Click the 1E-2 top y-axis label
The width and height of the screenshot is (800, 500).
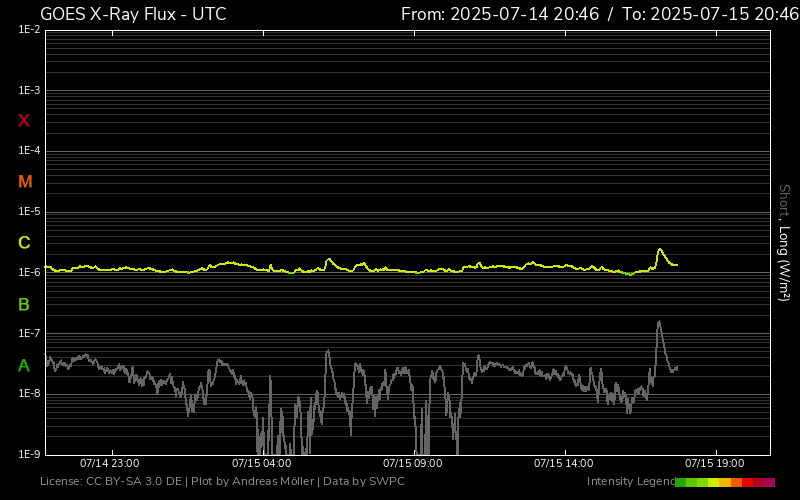tap(29, 30)
